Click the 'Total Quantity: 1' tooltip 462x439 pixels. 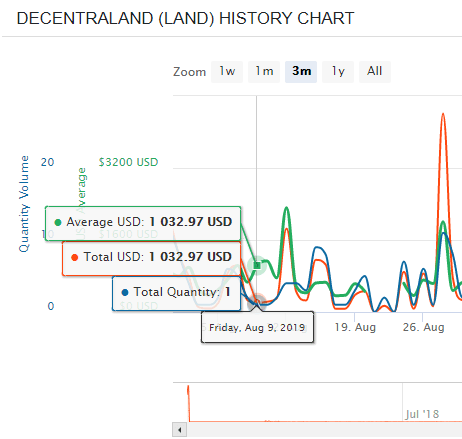(x=176, y=293)
